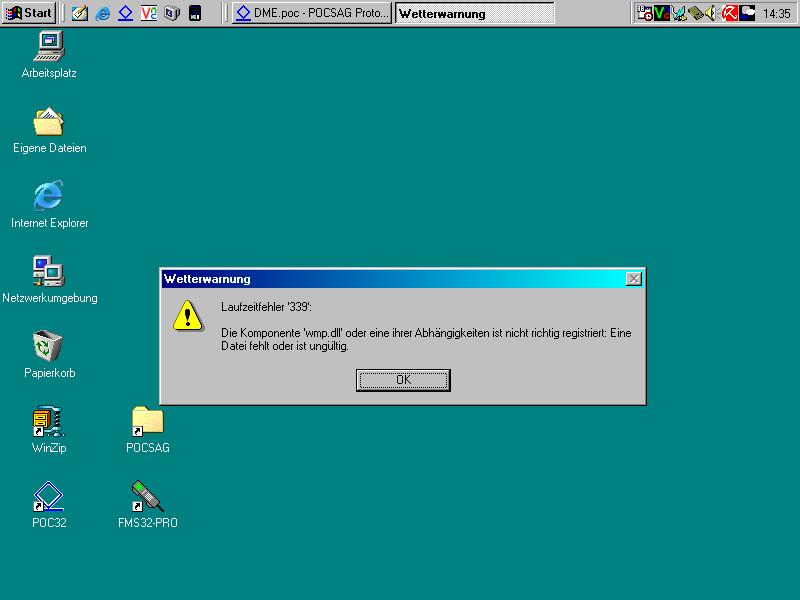The height and width of the screenshot is (600, 800).
Task: Activate the Wetterwarnung taskbar button
Action: click(474, 14)
